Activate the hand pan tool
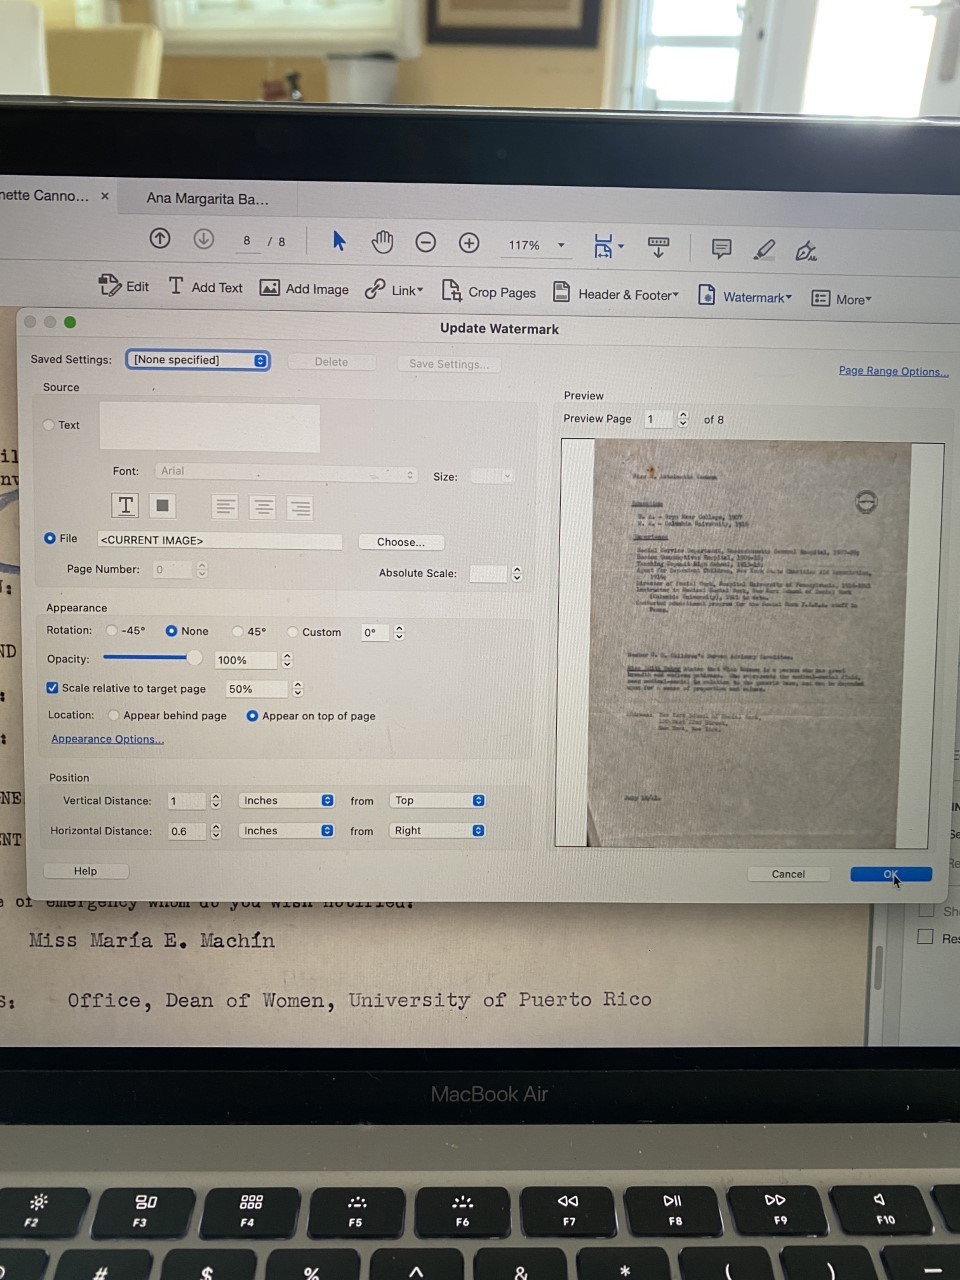960x1280 pixels. pyautogui.click(x=382, y=241)
